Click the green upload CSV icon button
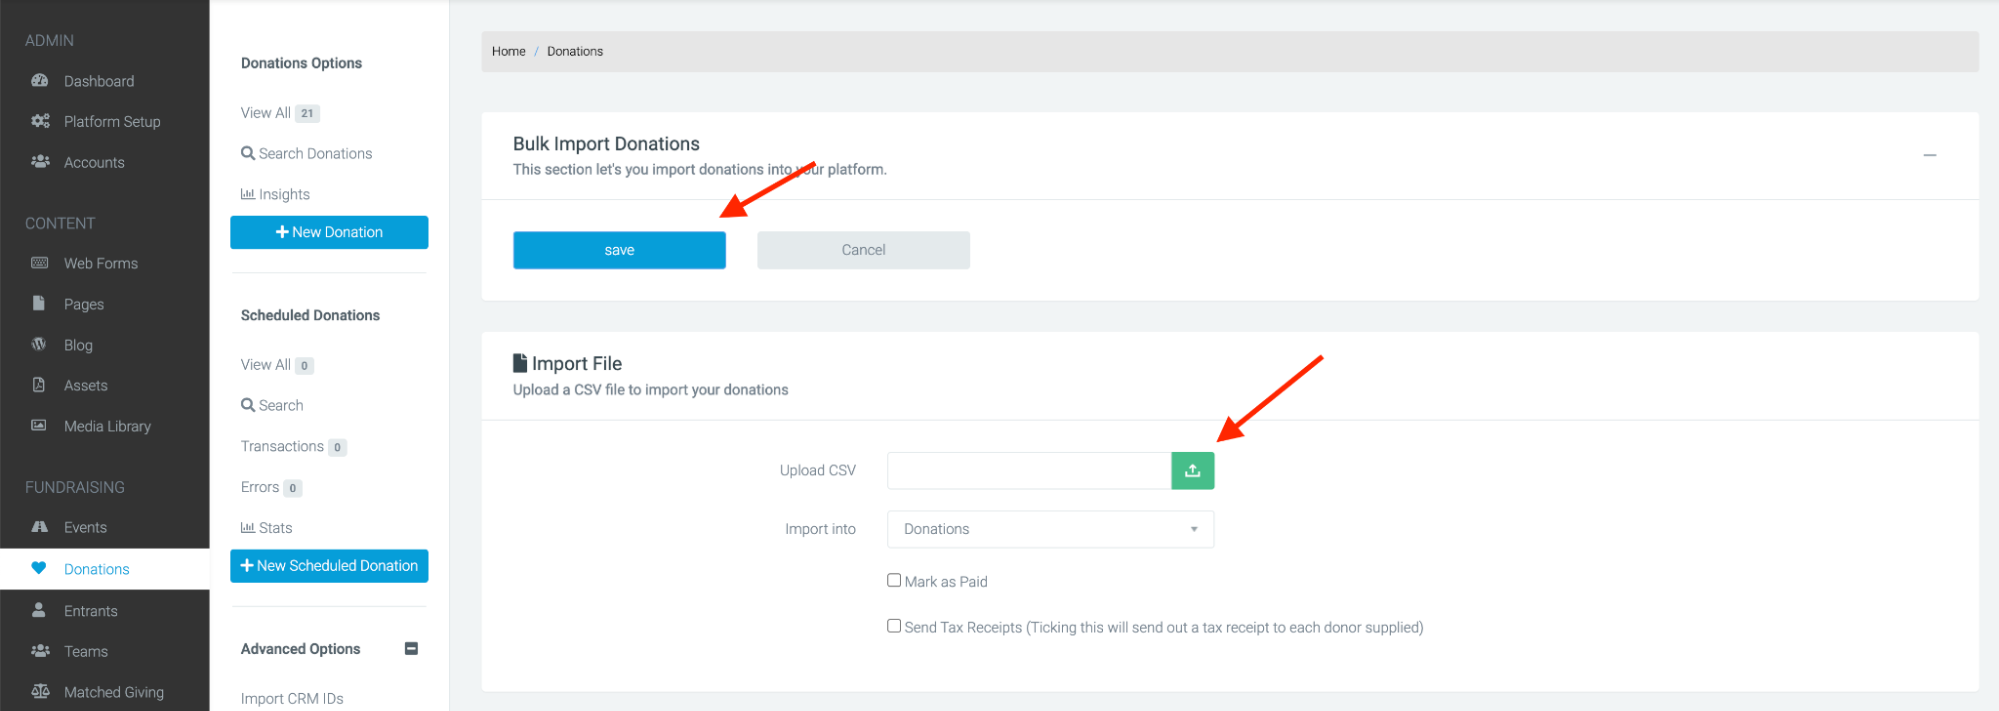Image resolution: width=1999 pixels, height=711 pixels. coord(1193,470)
